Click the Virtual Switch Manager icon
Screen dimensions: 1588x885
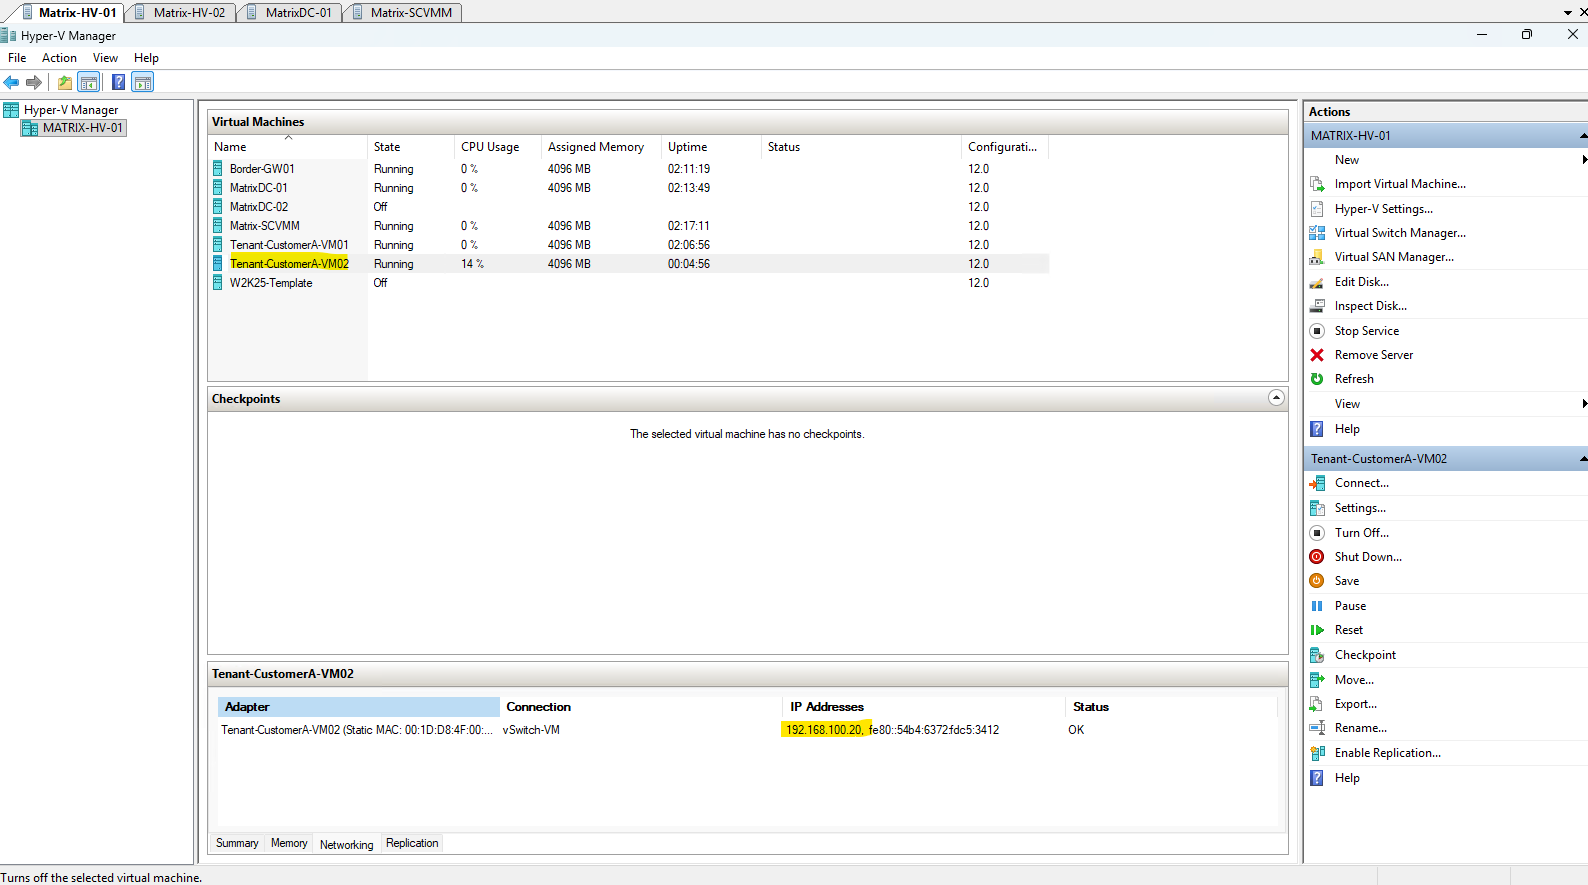(x=1317, y=233)
